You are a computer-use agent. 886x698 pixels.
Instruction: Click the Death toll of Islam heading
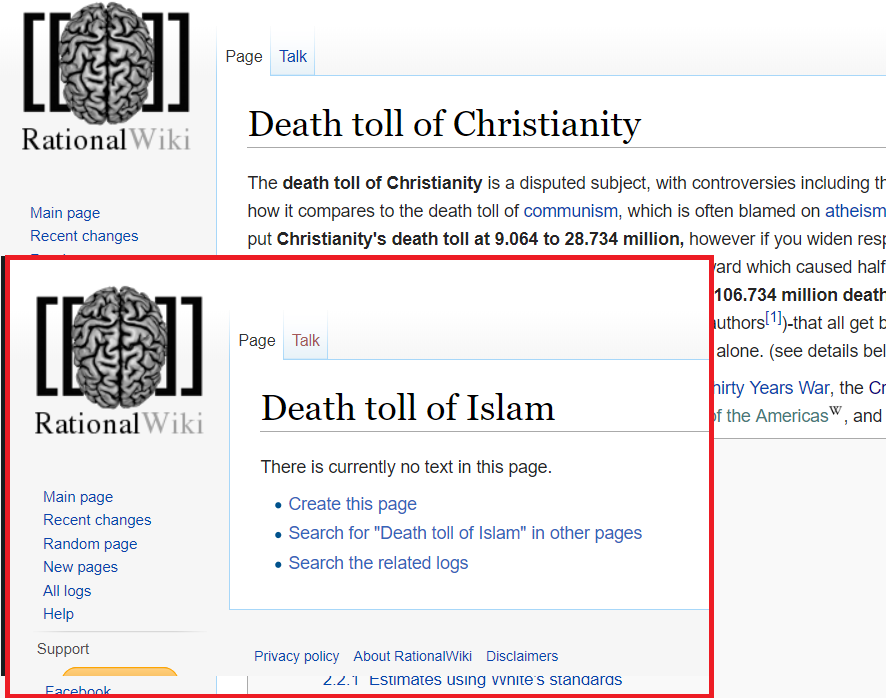point(408,407)
